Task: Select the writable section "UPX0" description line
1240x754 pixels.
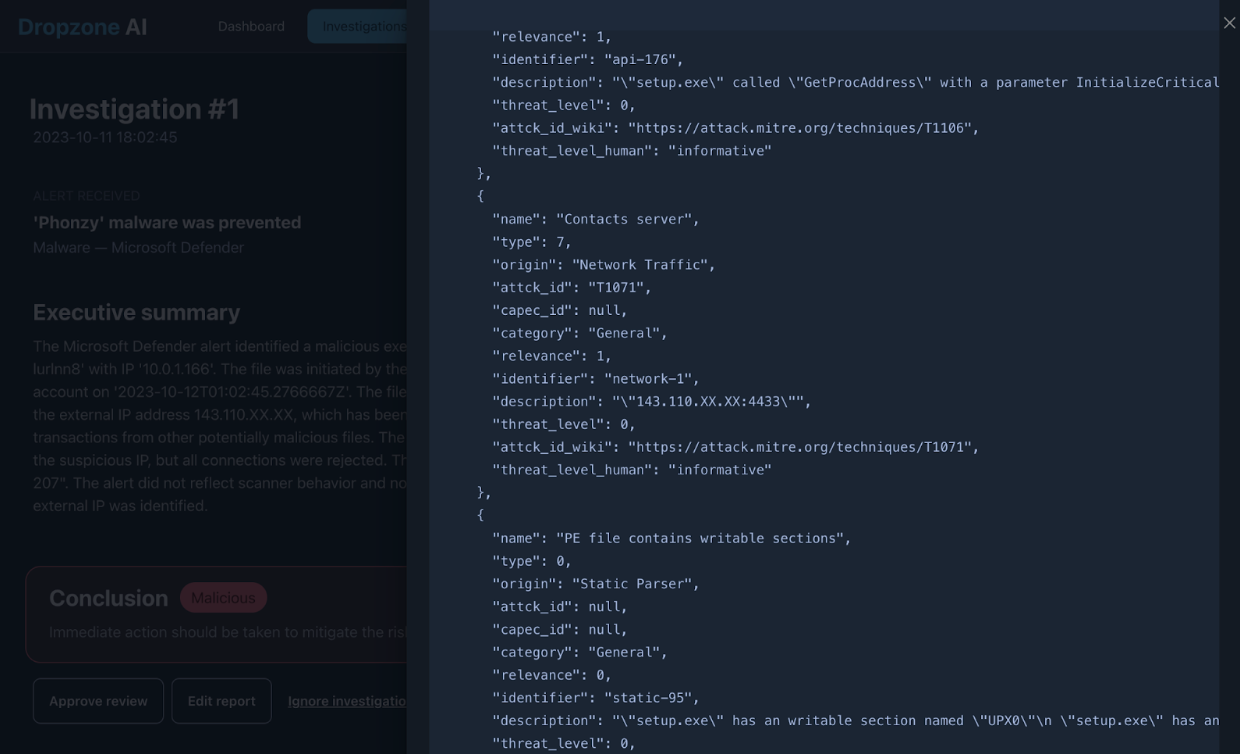Action: [855, 721]
